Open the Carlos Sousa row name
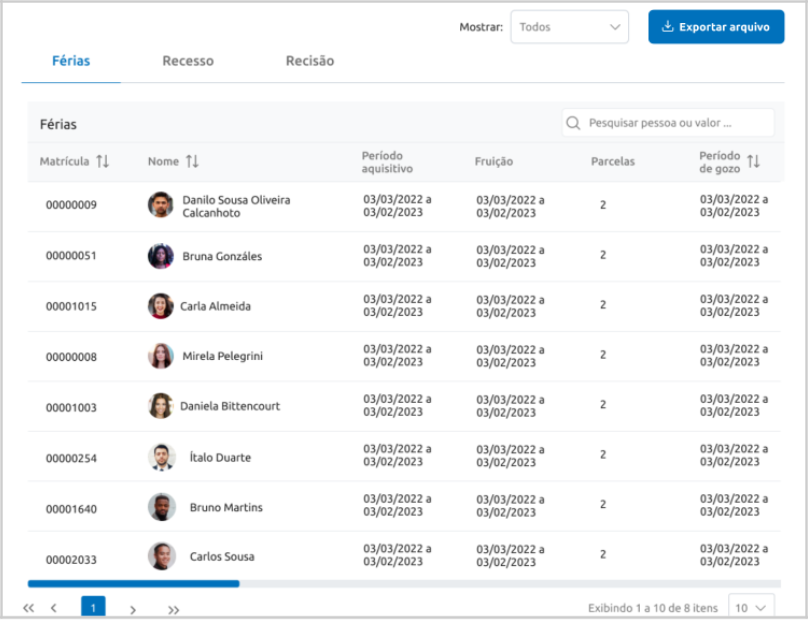This screenshot has width=808, height=620. pyautogui.click(x=222, y=557)
